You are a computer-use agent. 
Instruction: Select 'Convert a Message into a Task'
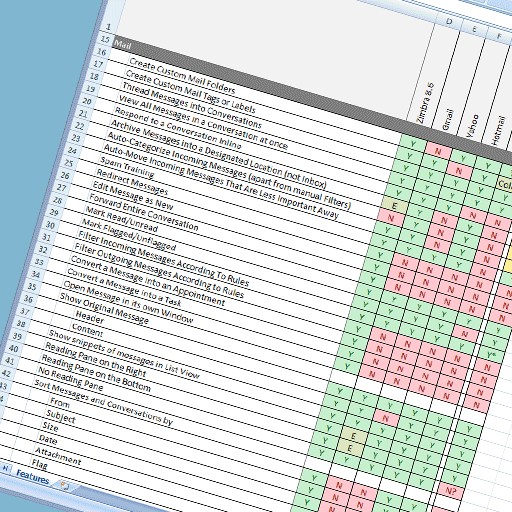(124, 287)
